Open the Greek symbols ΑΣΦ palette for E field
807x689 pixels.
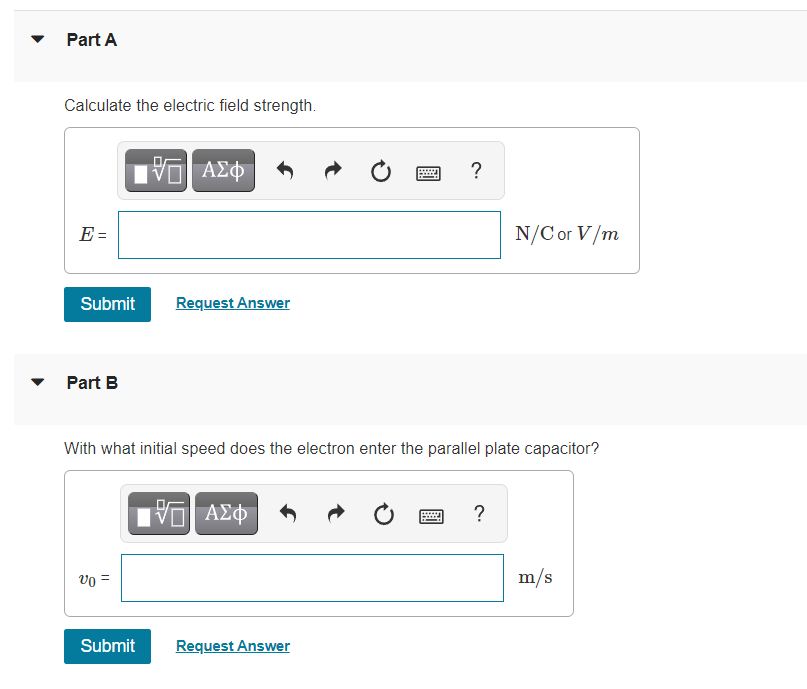pos(223,170)
